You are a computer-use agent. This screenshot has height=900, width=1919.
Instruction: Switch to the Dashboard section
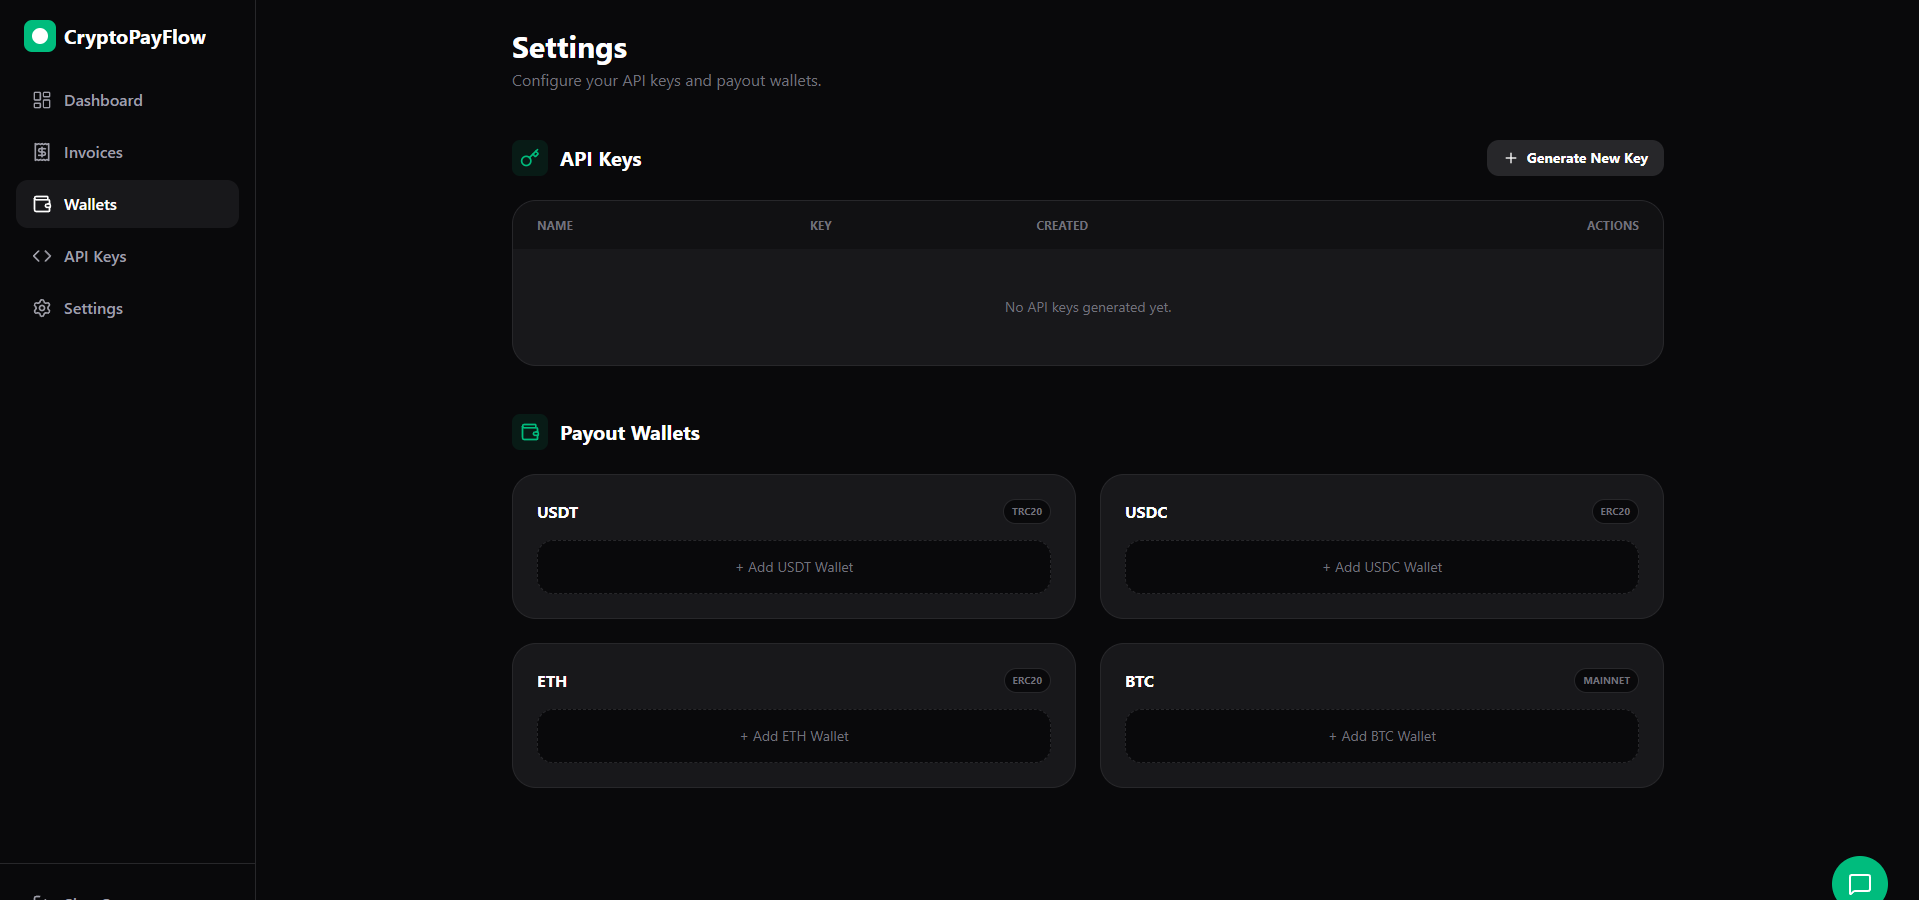103,99
